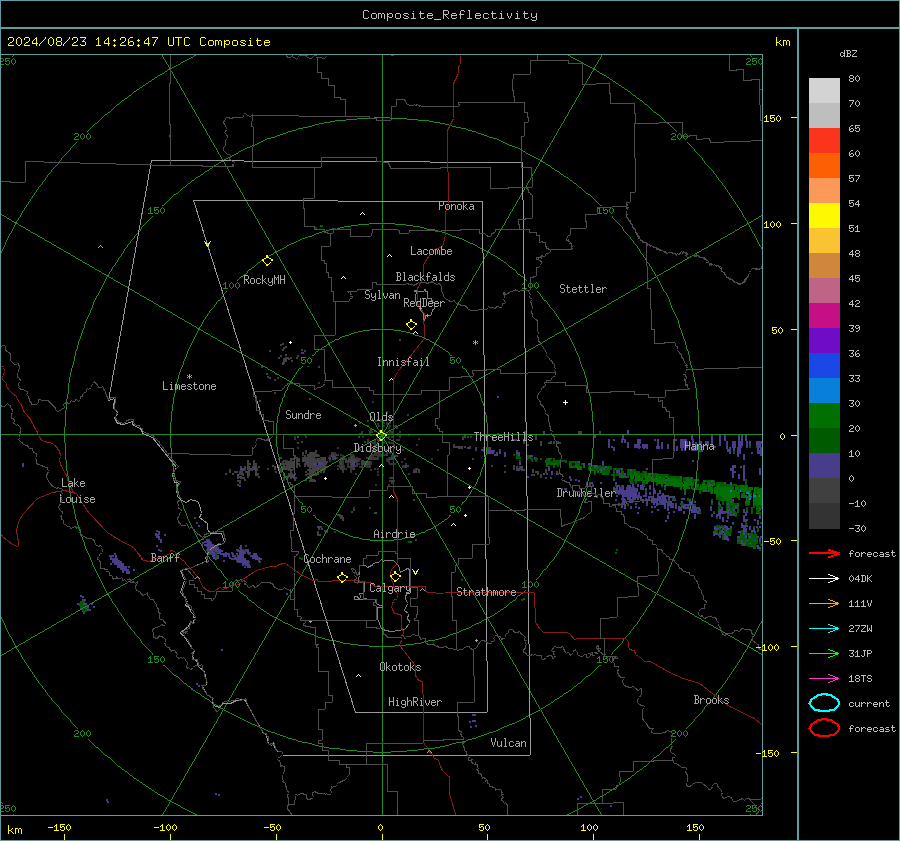
Task: Click the Composite_Reflectivity title text
Action: [449, 15]
